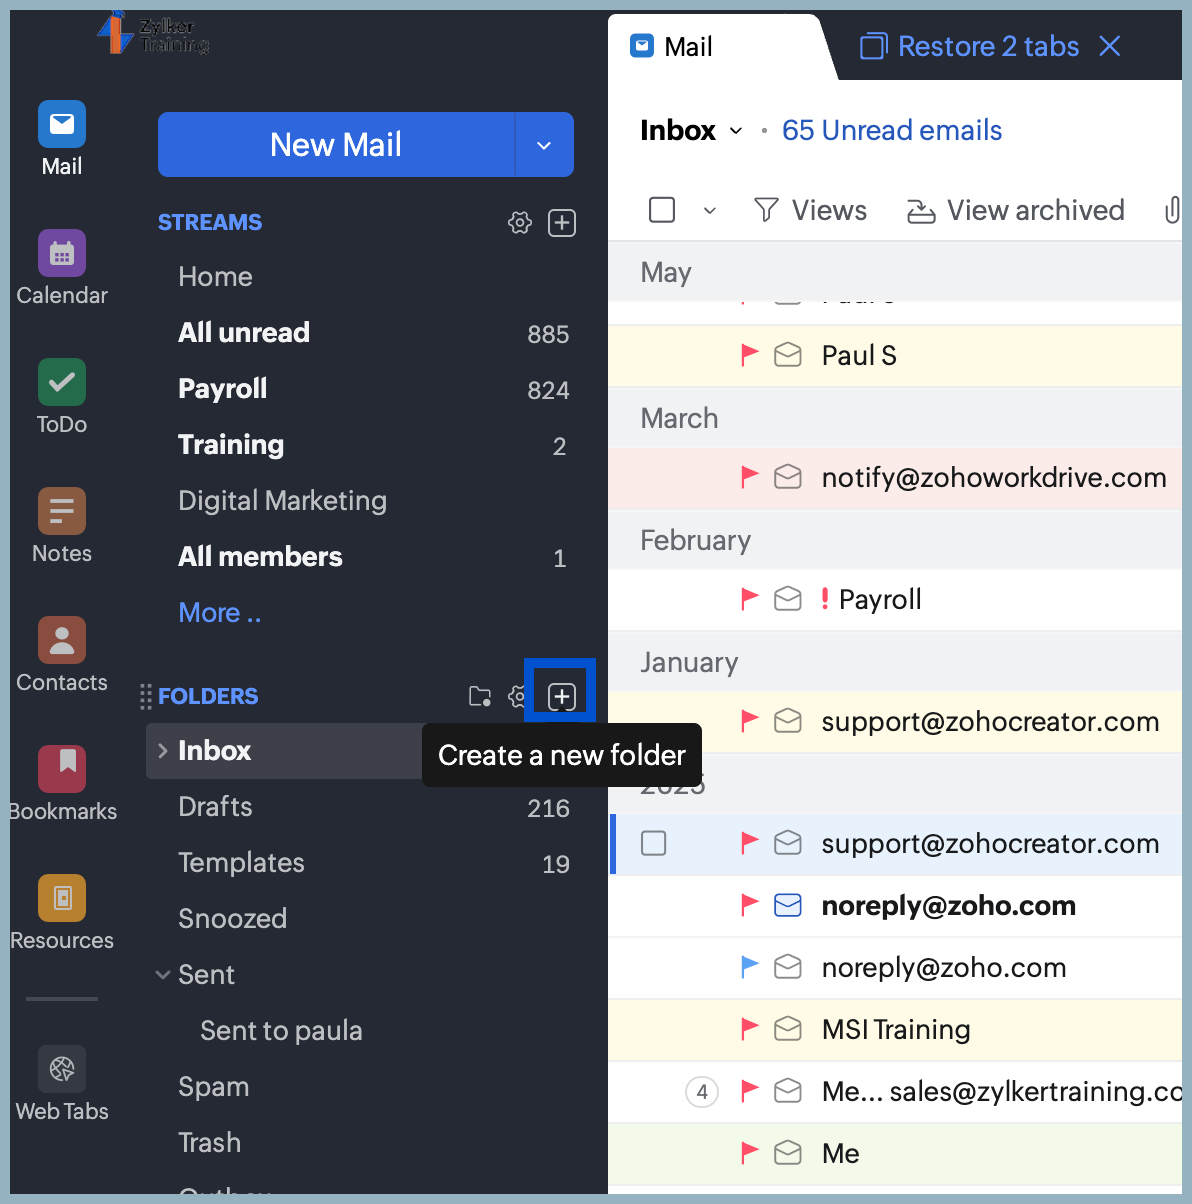
Task: Open Web Tabs
Action: tap(62, 1084)
